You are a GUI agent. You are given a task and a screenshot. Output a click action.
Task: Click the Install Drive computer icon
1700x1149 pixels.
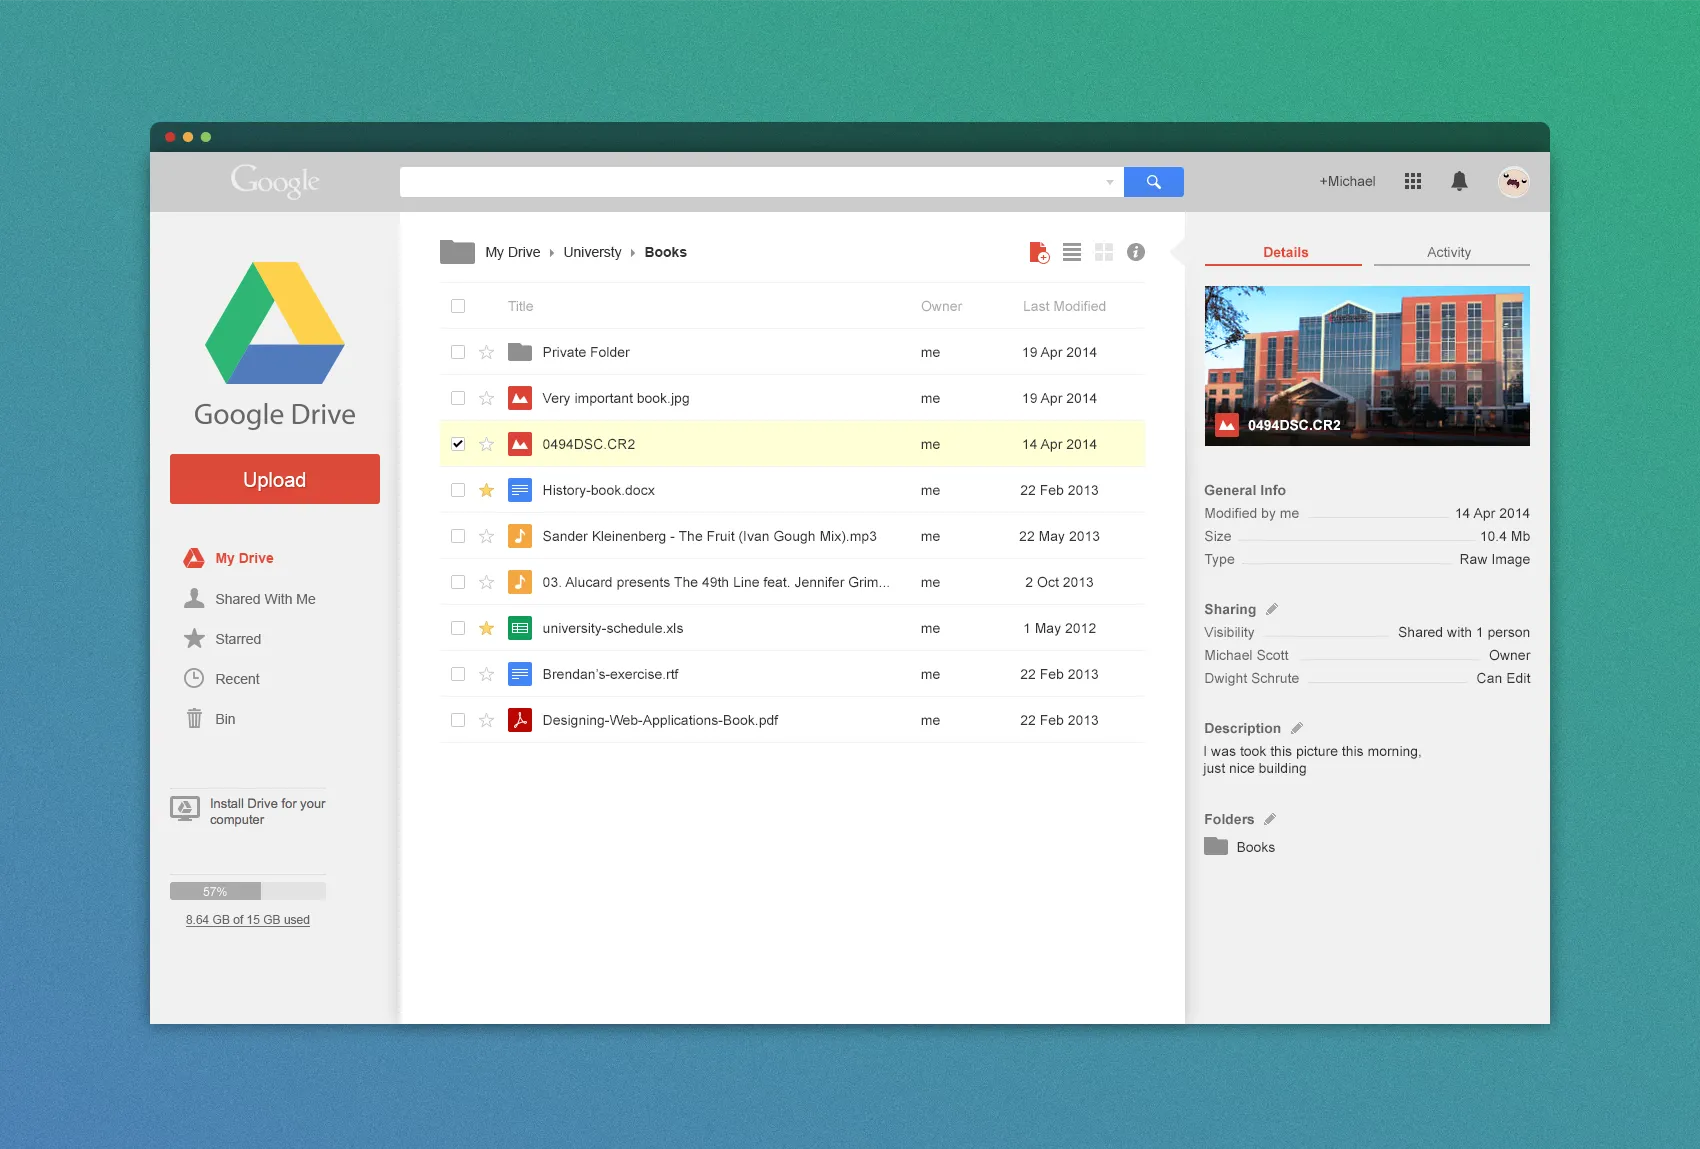(x=185, y=809)
